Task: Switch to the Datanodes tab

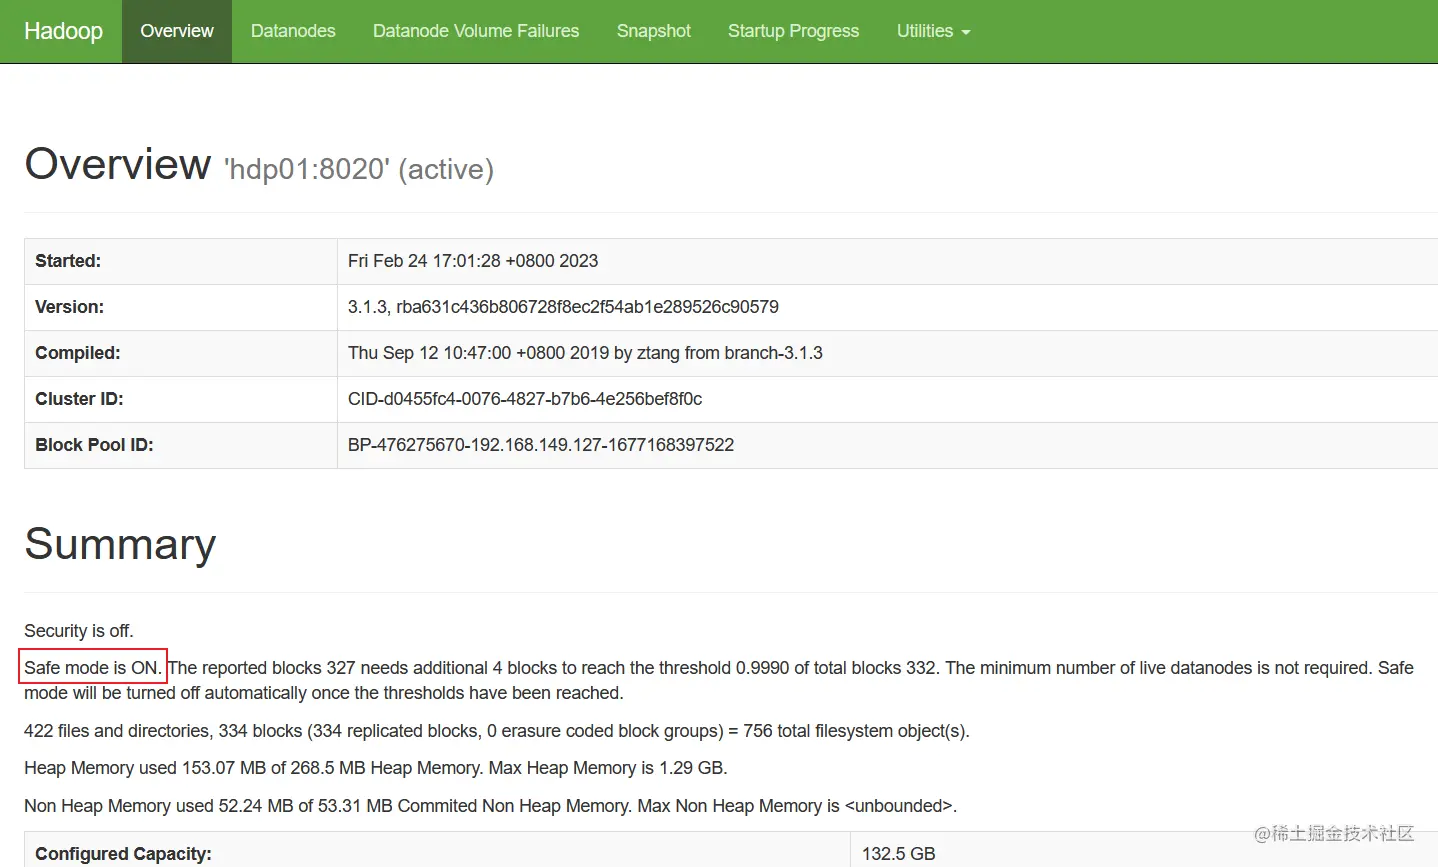Action: pyautogui.click(x=293, y=31)
